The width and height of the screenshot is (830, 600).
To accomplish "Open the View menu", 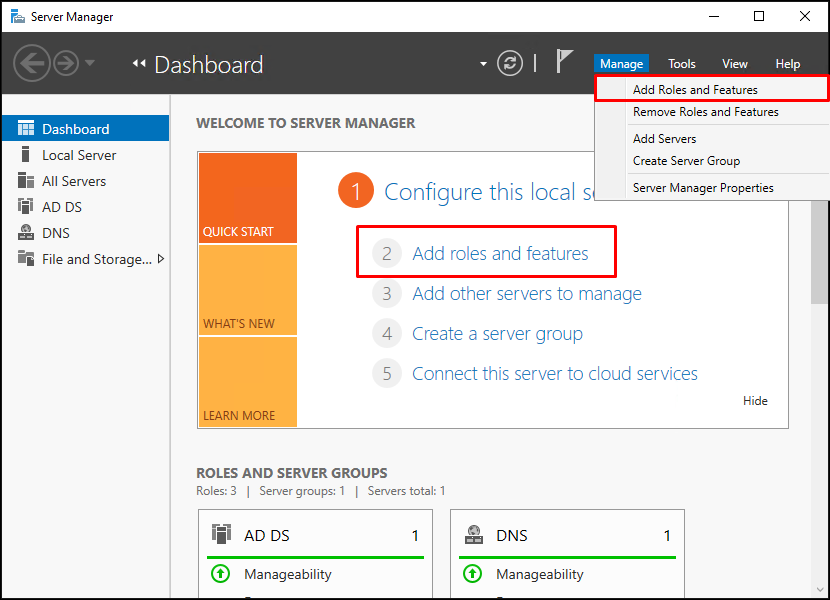I will tap(735, 64).
